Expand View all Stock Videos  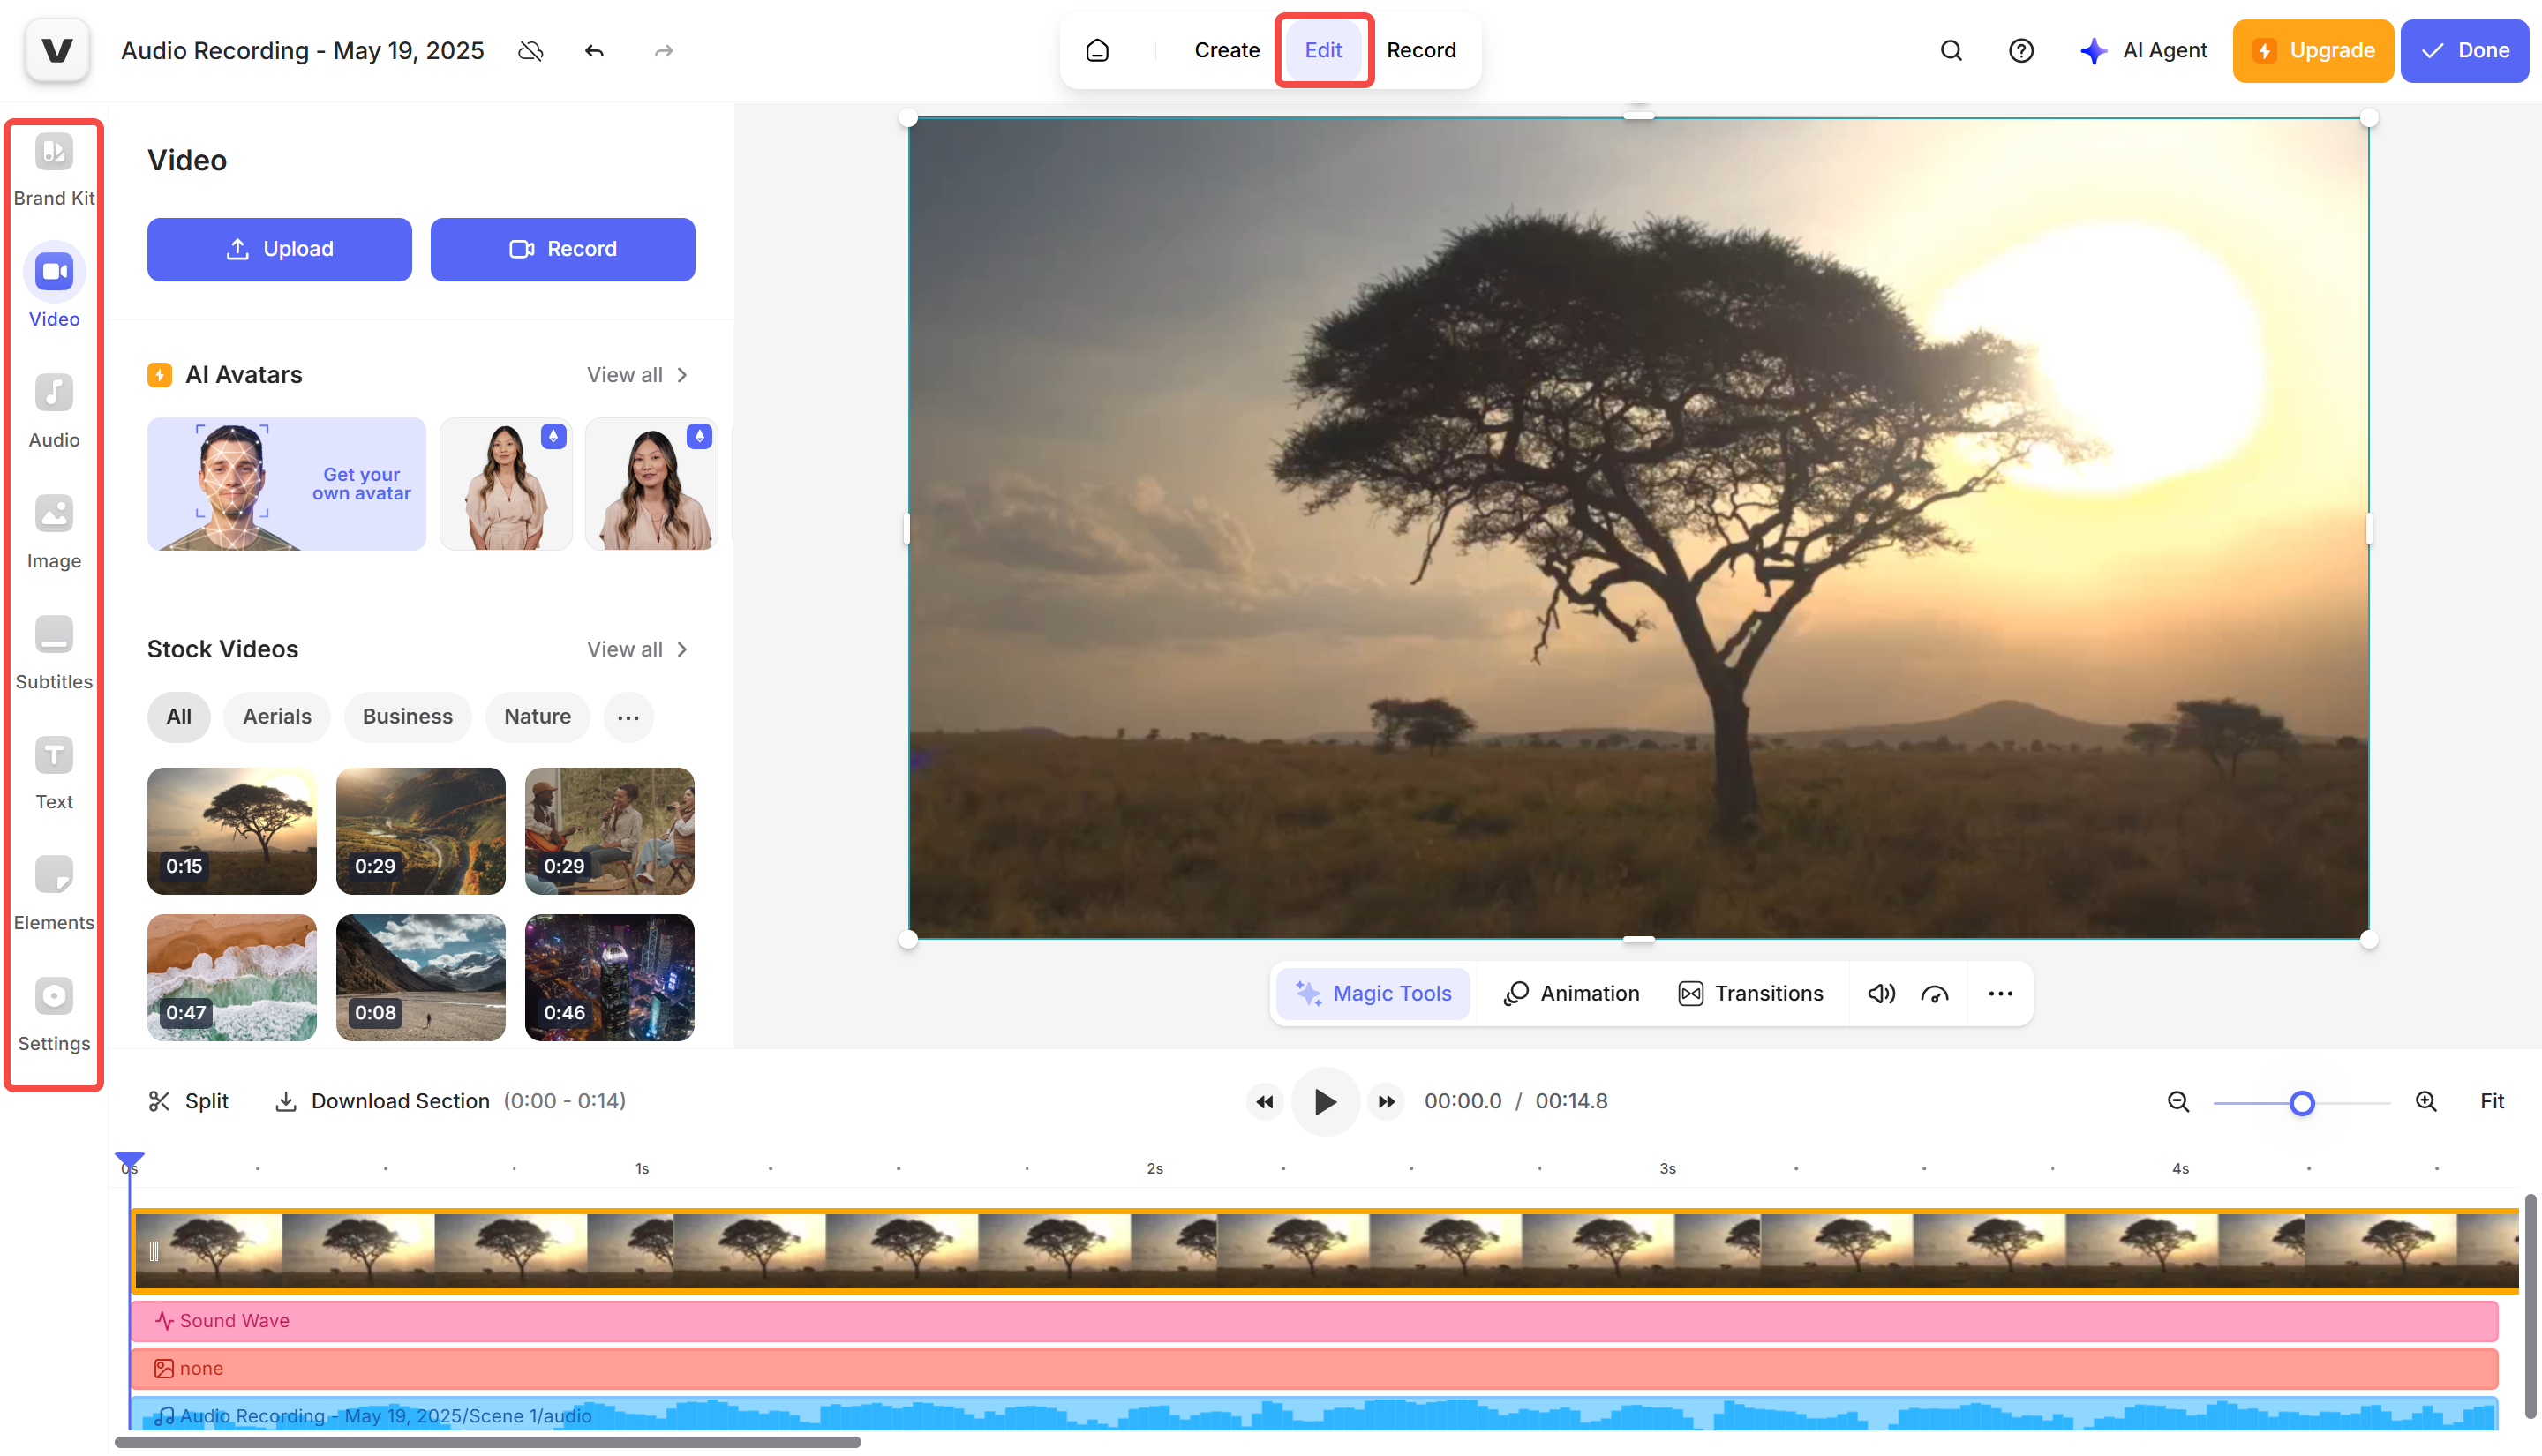(637, 649)
